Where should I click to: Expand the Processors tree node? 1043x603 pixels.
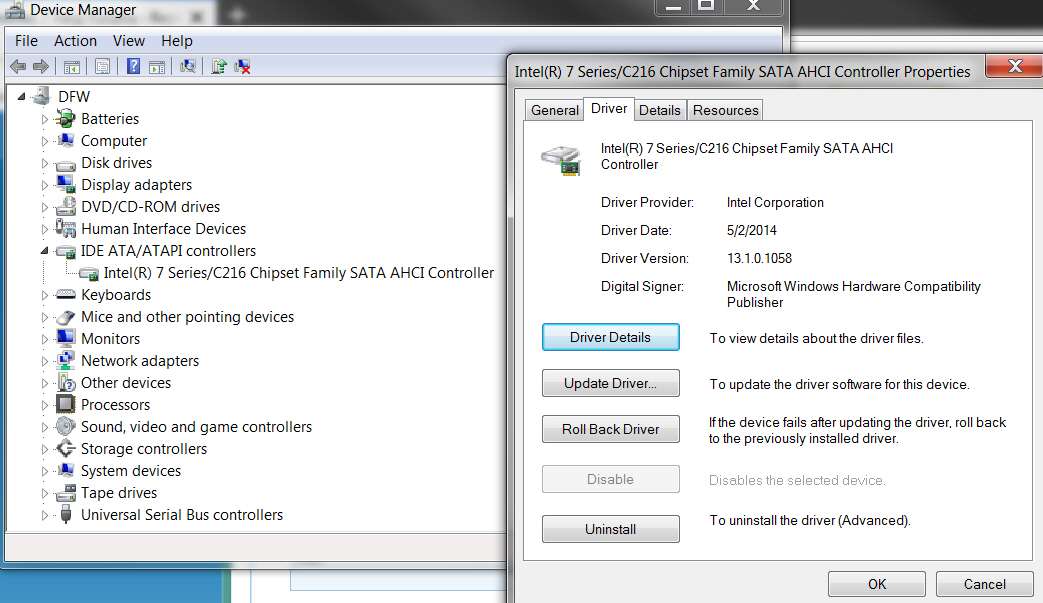45,405
